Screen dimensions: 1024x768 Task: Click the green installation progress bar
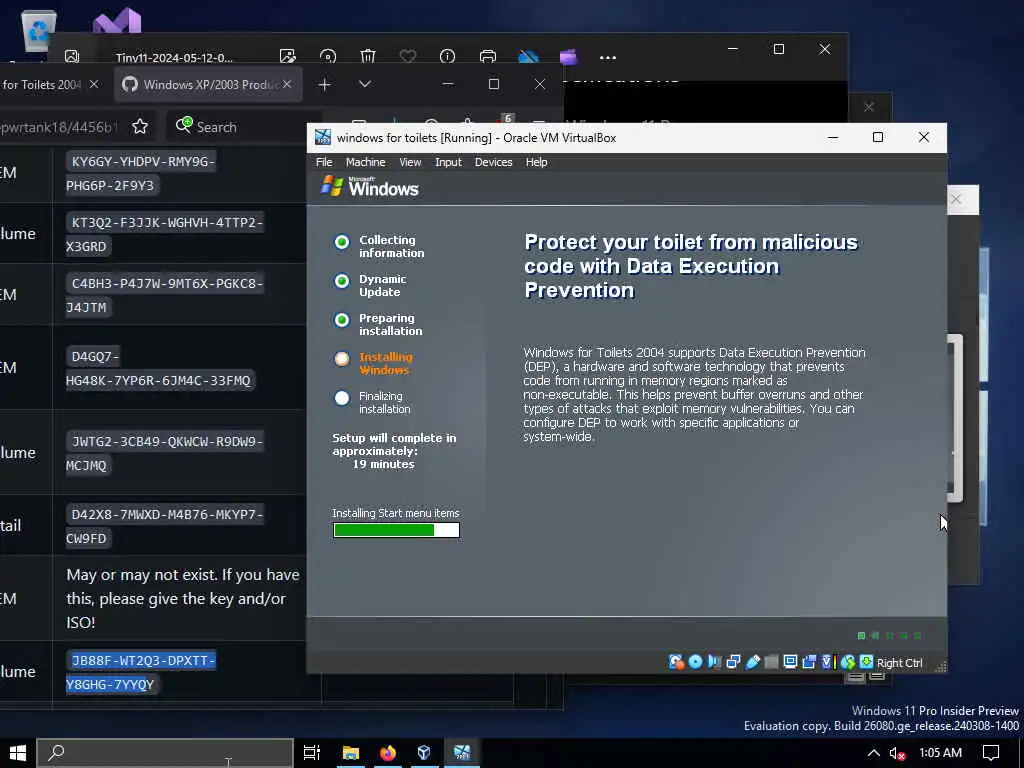[x=396, y=530]
